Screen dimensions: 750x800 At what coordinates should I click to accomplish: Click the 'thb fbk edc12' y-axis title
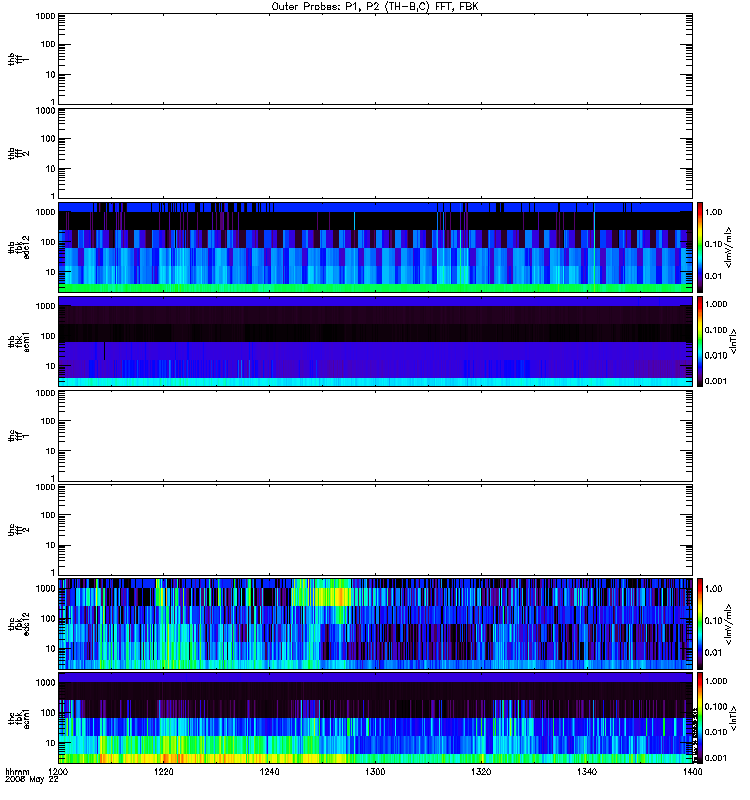(18, 247)
